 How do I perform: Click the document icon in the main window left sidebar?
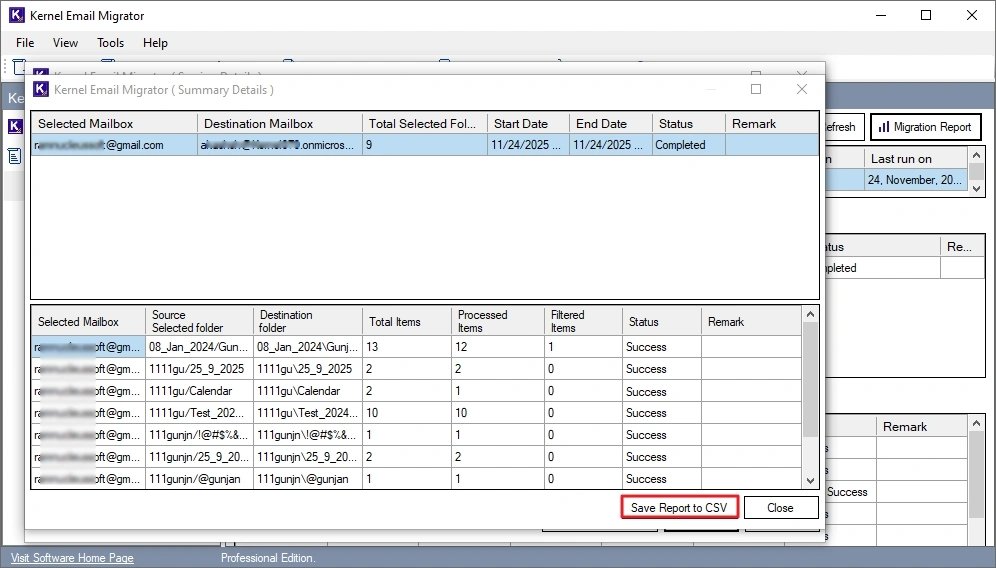coord(14,156)
